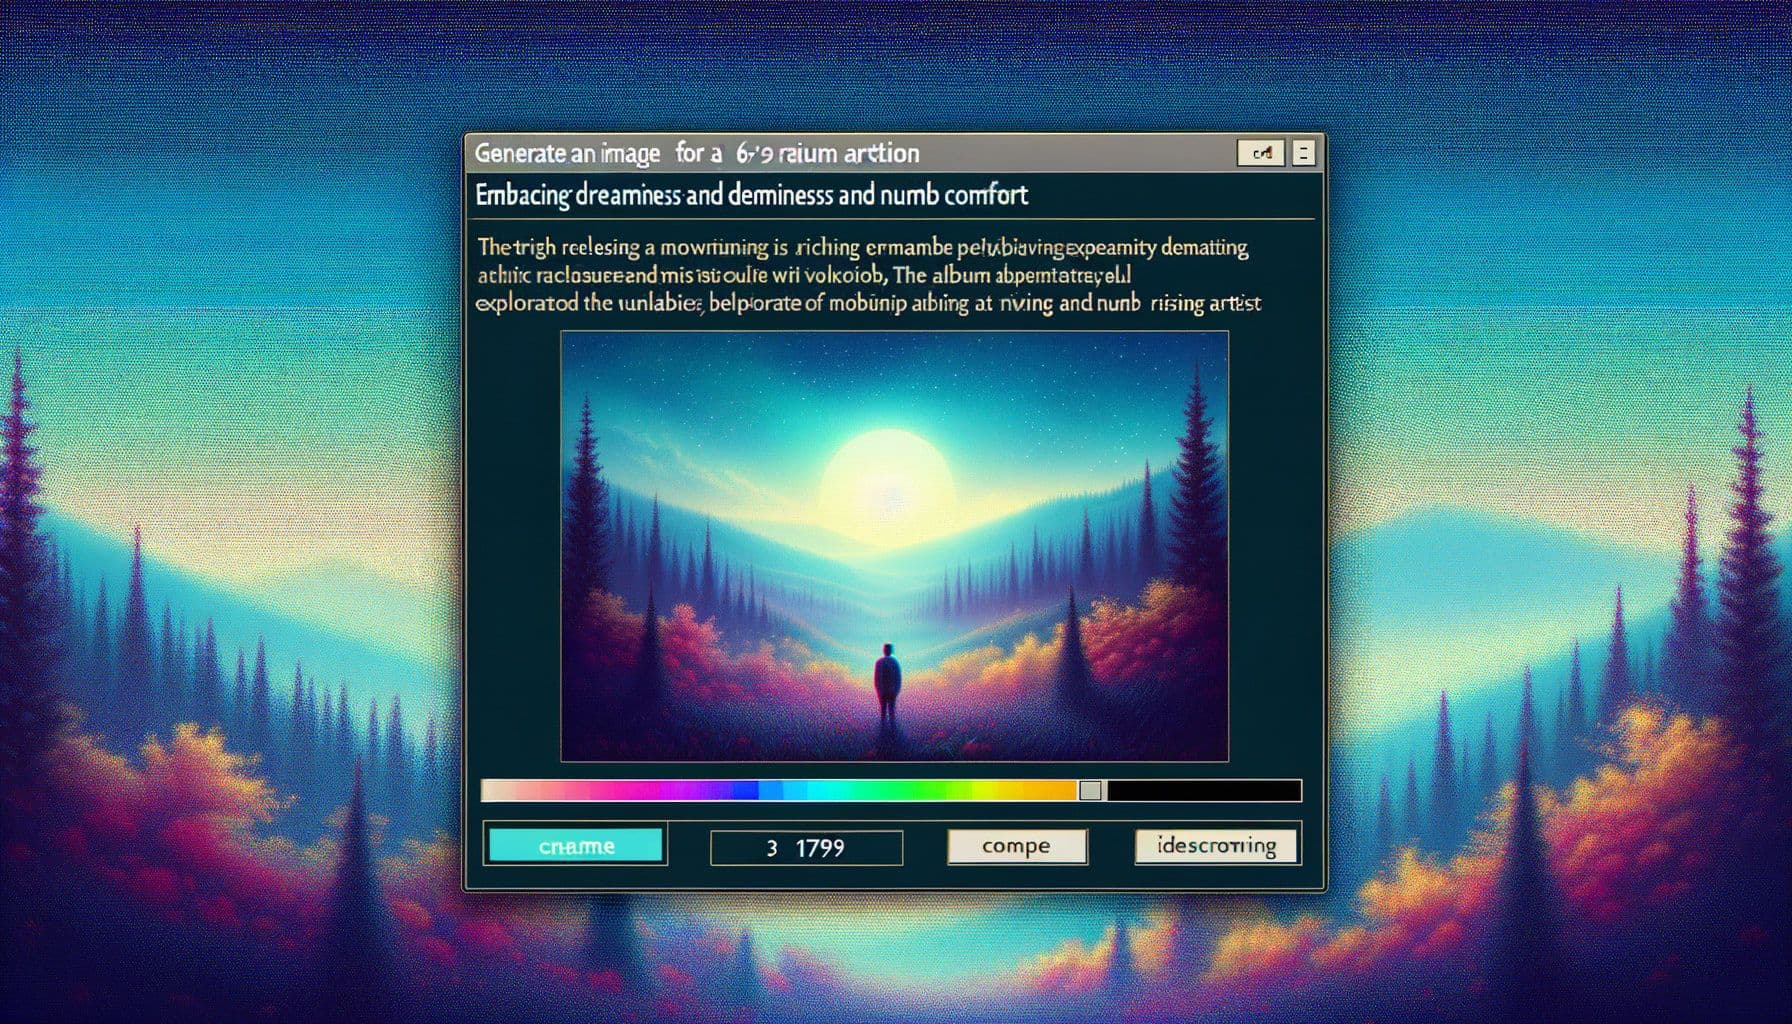Click the minimize dash button in title bar
This screenshot has width=1792, height=1024.
coord(1303,153)
